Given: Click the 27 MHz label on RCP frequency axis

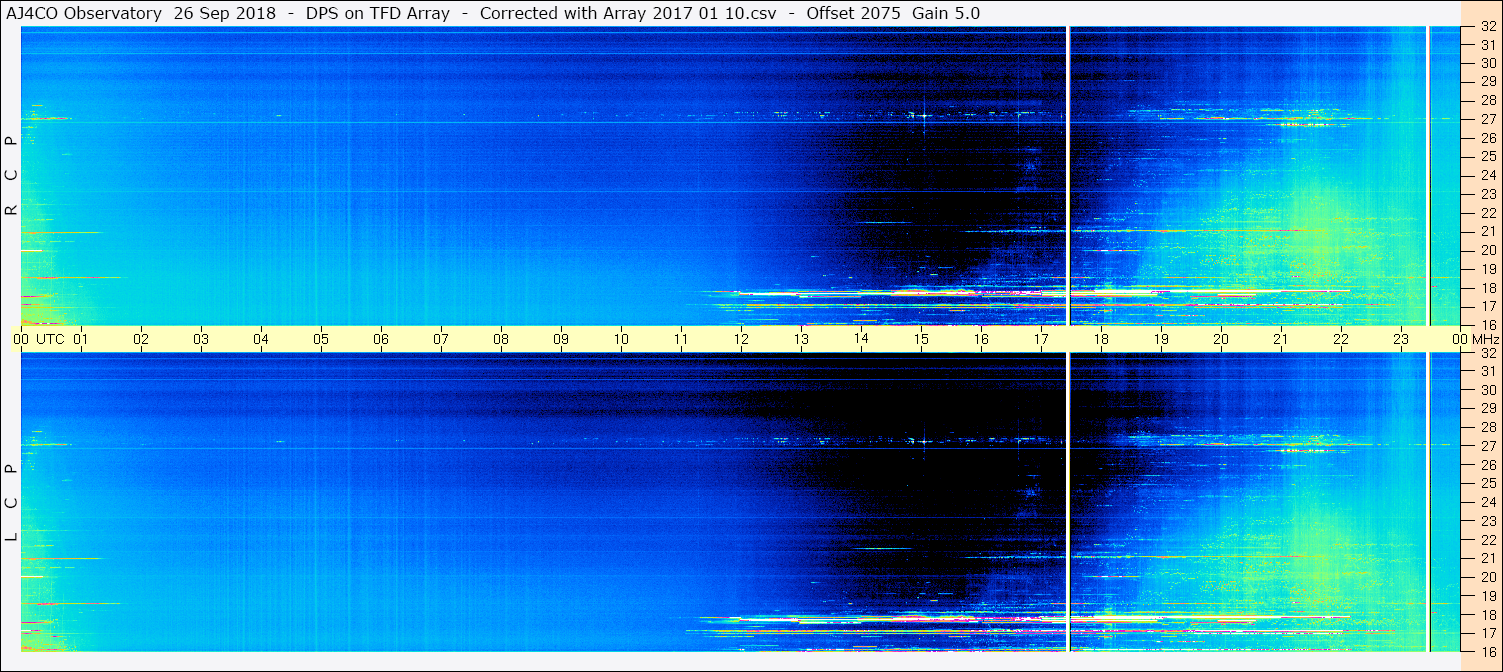Looking at the screenshot, I should [x=1488, y=120].
